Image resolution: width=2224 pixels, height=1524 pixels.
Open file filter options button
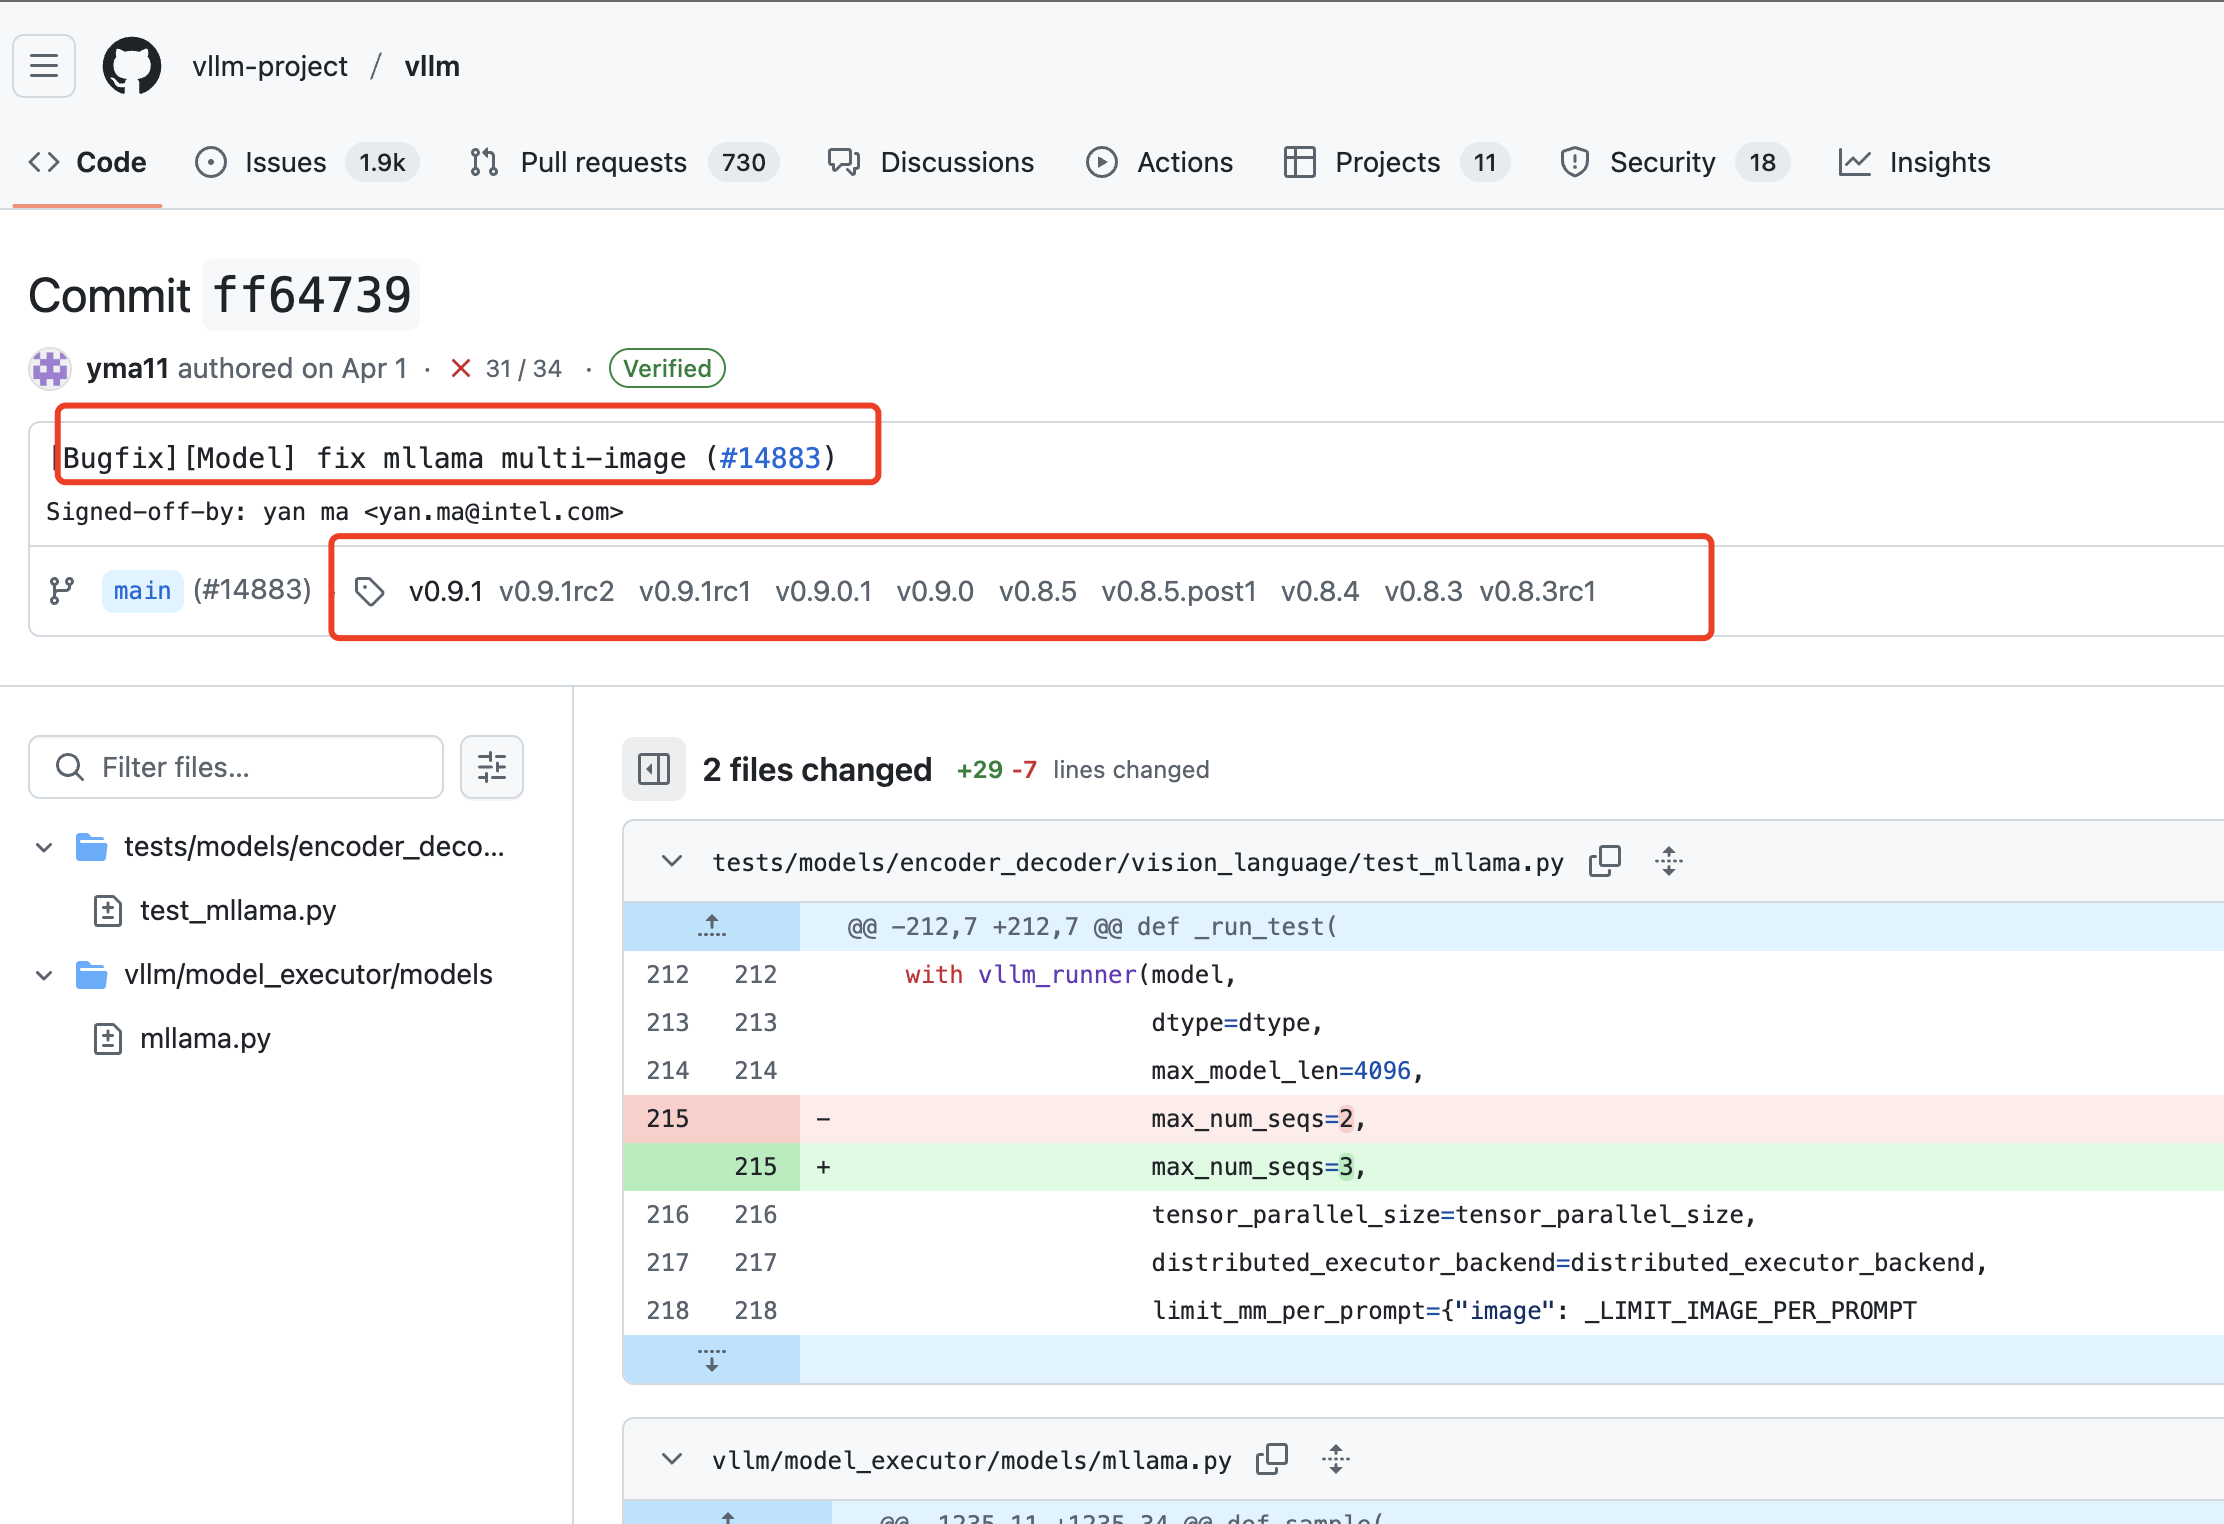[x=492, y=767]
